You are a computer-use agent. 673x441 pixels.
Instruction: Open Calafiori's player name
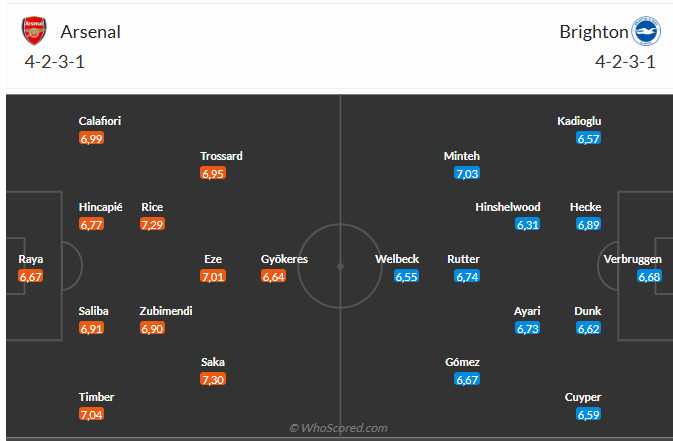click(100, 121)
